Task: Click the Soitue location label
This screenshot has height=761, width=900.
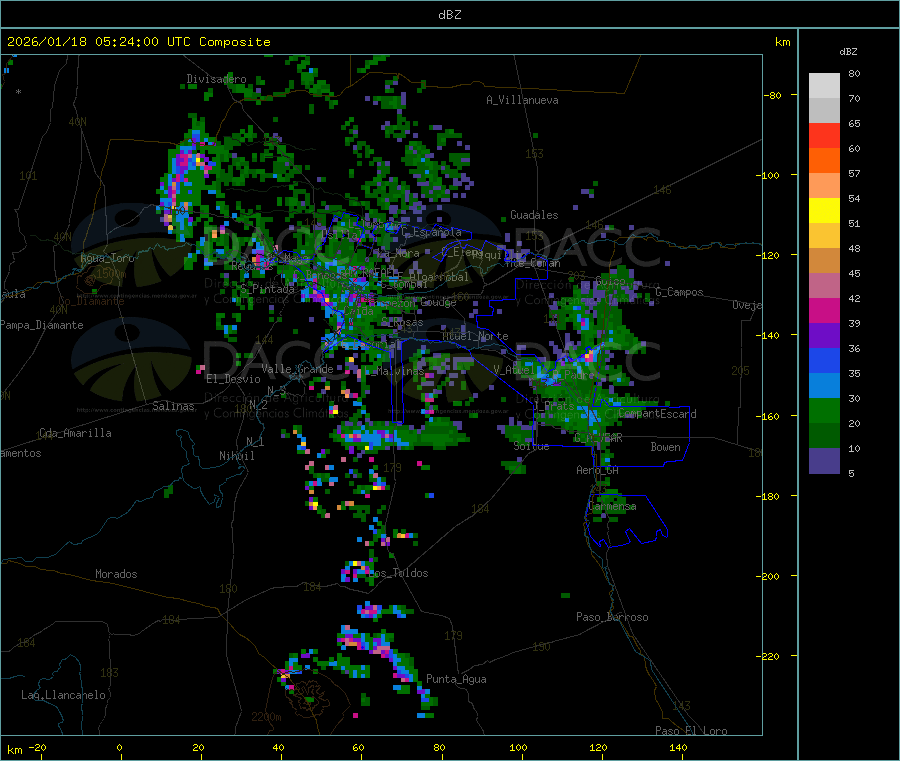Action: [x=531, y=446]
